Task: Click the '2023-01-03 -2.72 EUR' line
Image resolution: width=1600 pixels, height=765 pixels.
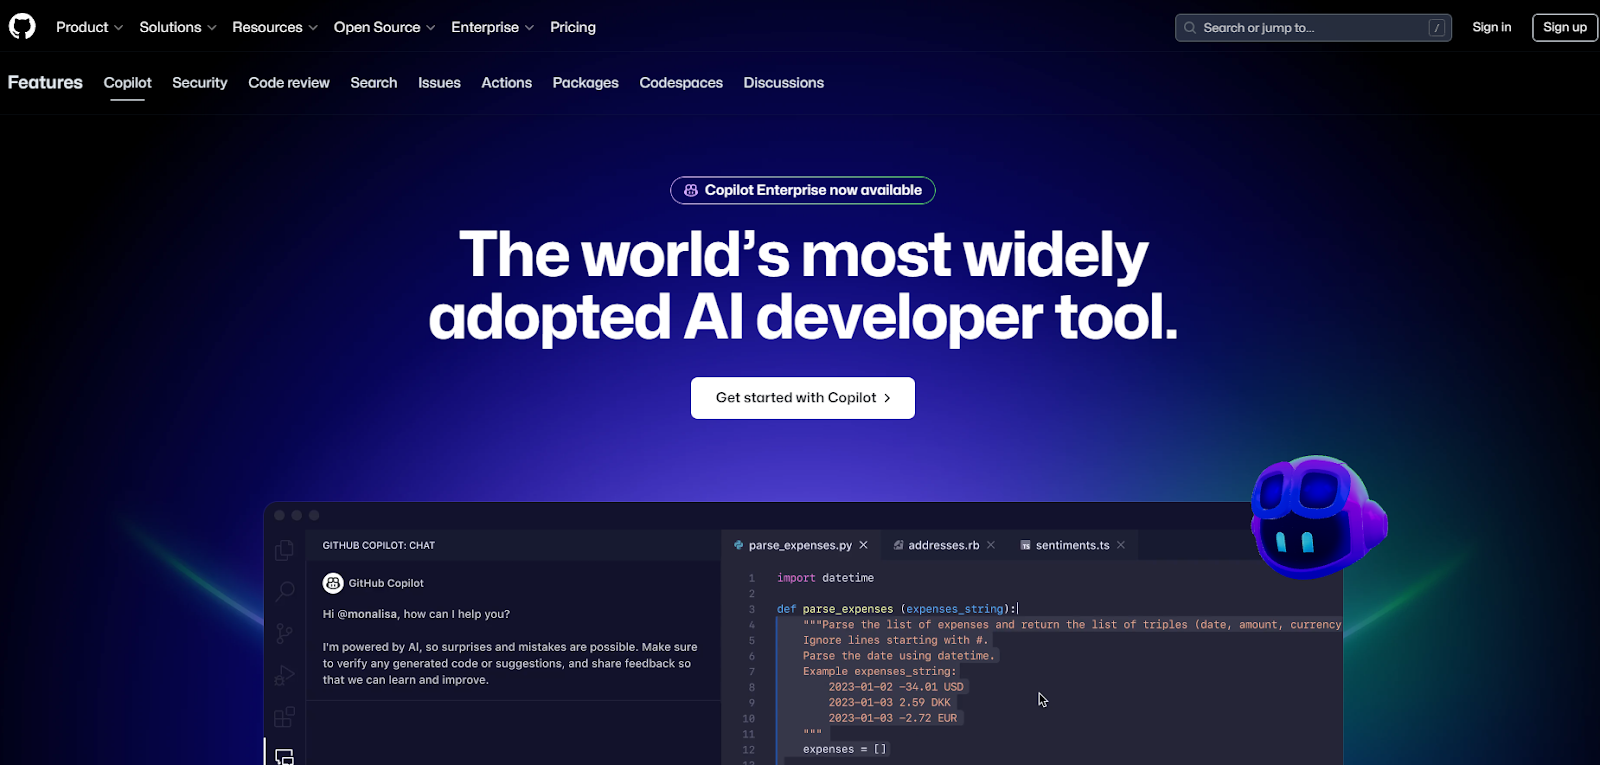Action: [x=892, y=718]
